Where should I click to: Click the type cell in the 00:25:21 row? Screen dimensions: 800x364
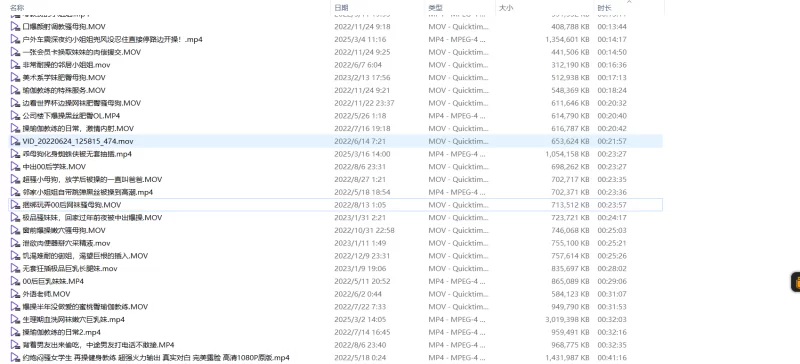[x=458, y=243]
